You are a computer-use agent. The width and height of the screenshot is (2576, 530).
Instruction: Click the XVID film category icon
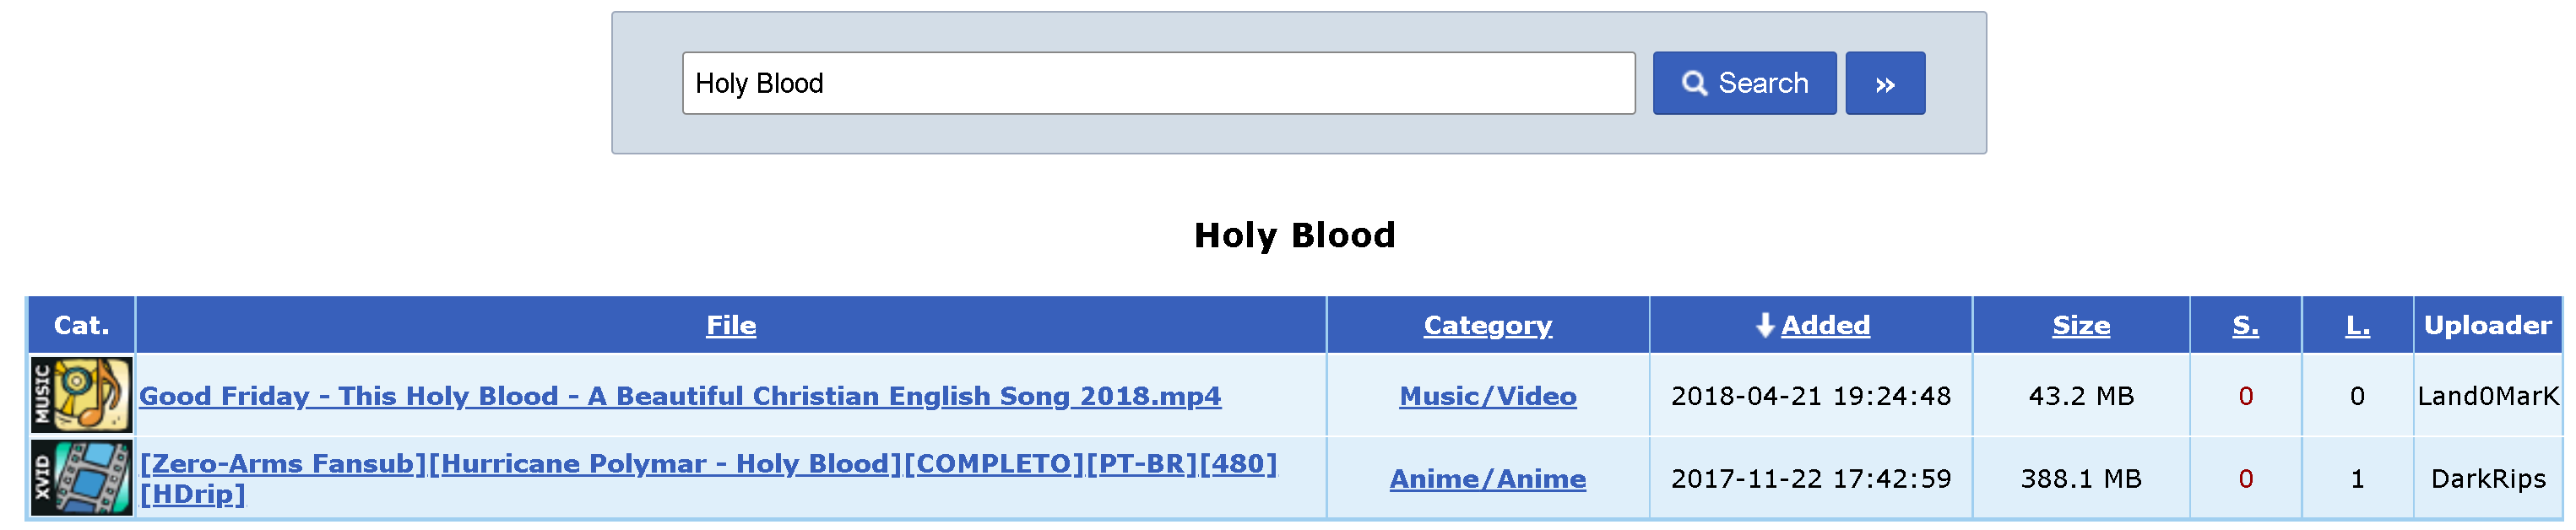point(81,478)
